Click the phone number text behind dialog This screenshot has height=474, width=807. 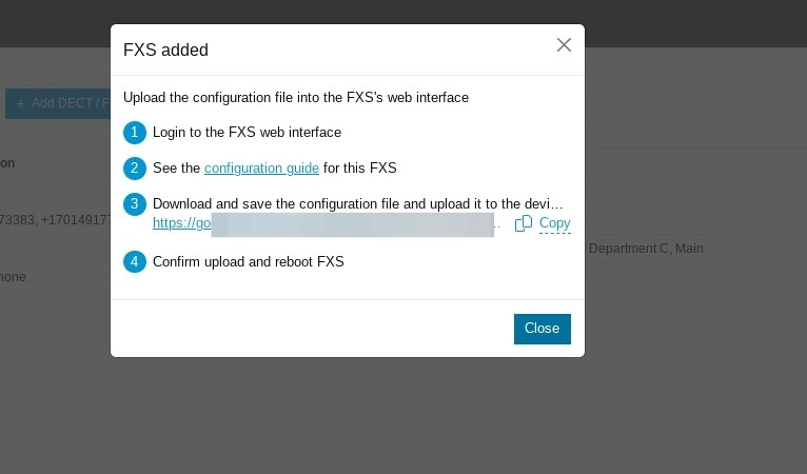(x=55, y=220)
